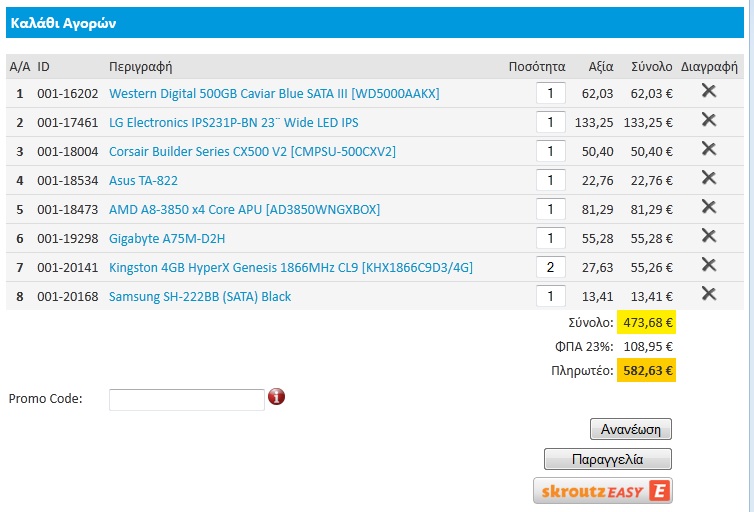Image resolution: width=754 pixels, height=512 pixels.
Task: Open LG Electronics IPS231P-BN product link
Action: point(234,123)
